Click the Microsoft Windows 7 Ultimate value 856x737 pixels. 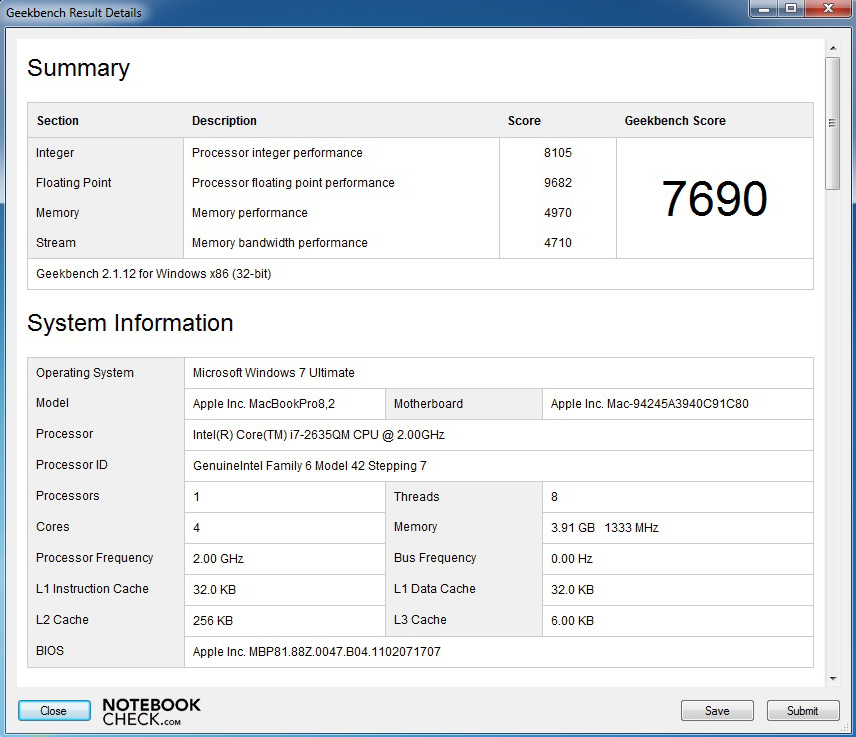coord(273,373)
